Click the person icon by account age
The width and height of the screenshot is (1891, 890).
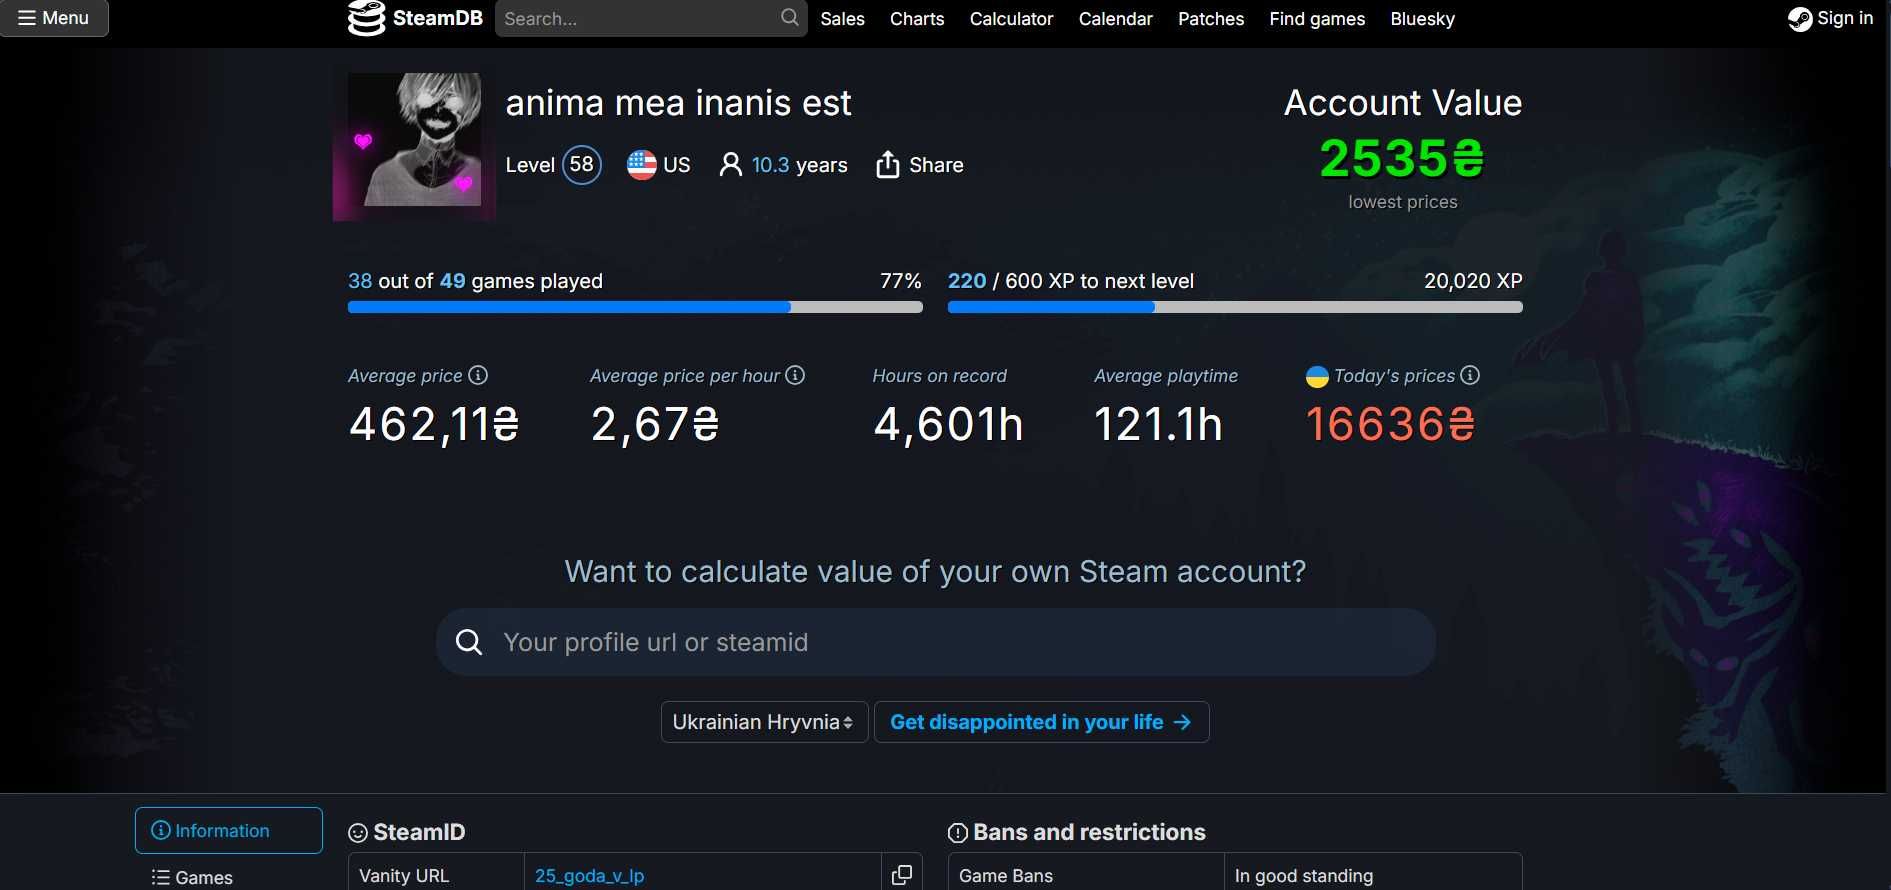click(731, 165)
